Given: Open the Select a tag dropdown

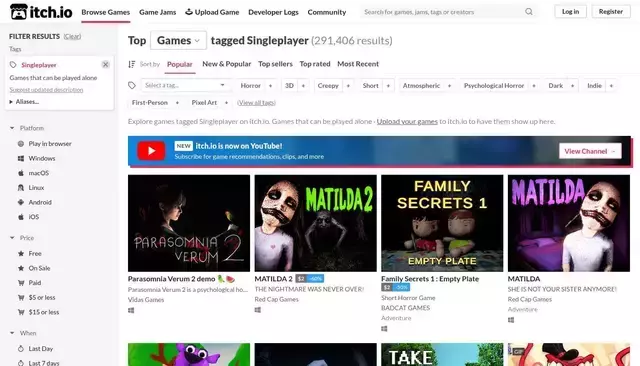Looking at the screenshot, I should [185, 85].
